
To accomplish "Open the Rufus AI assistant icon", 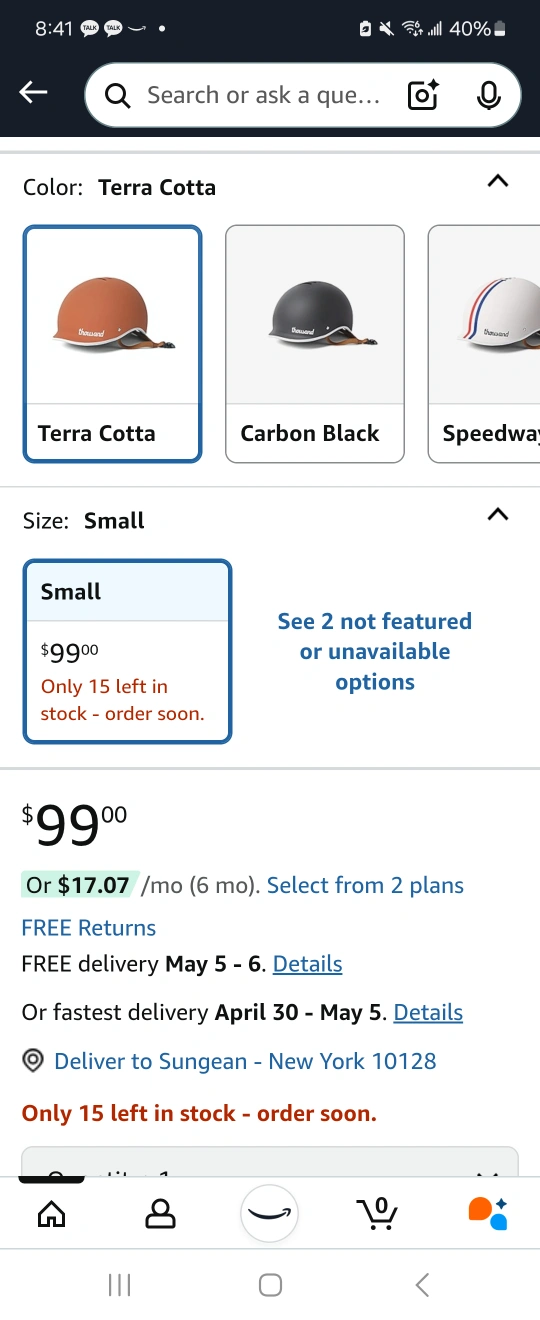I will (x=488, y=1213).
